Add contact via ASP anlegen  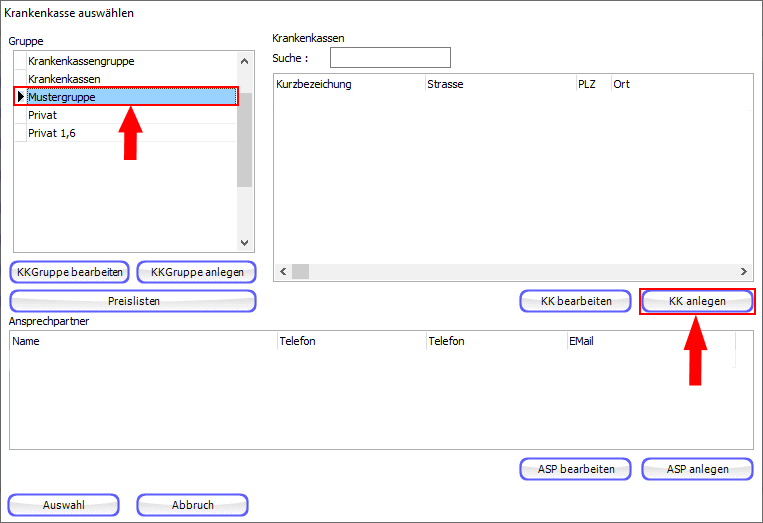(697, 469)
